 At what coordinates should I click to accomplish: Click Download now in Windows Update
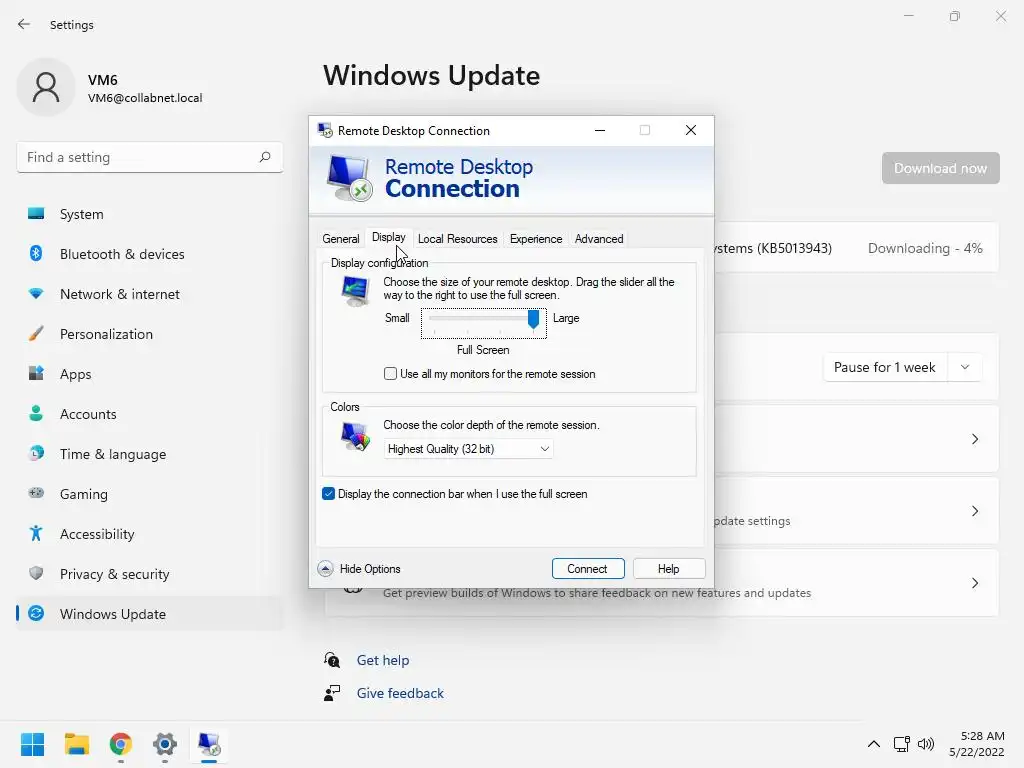point(940,168)
